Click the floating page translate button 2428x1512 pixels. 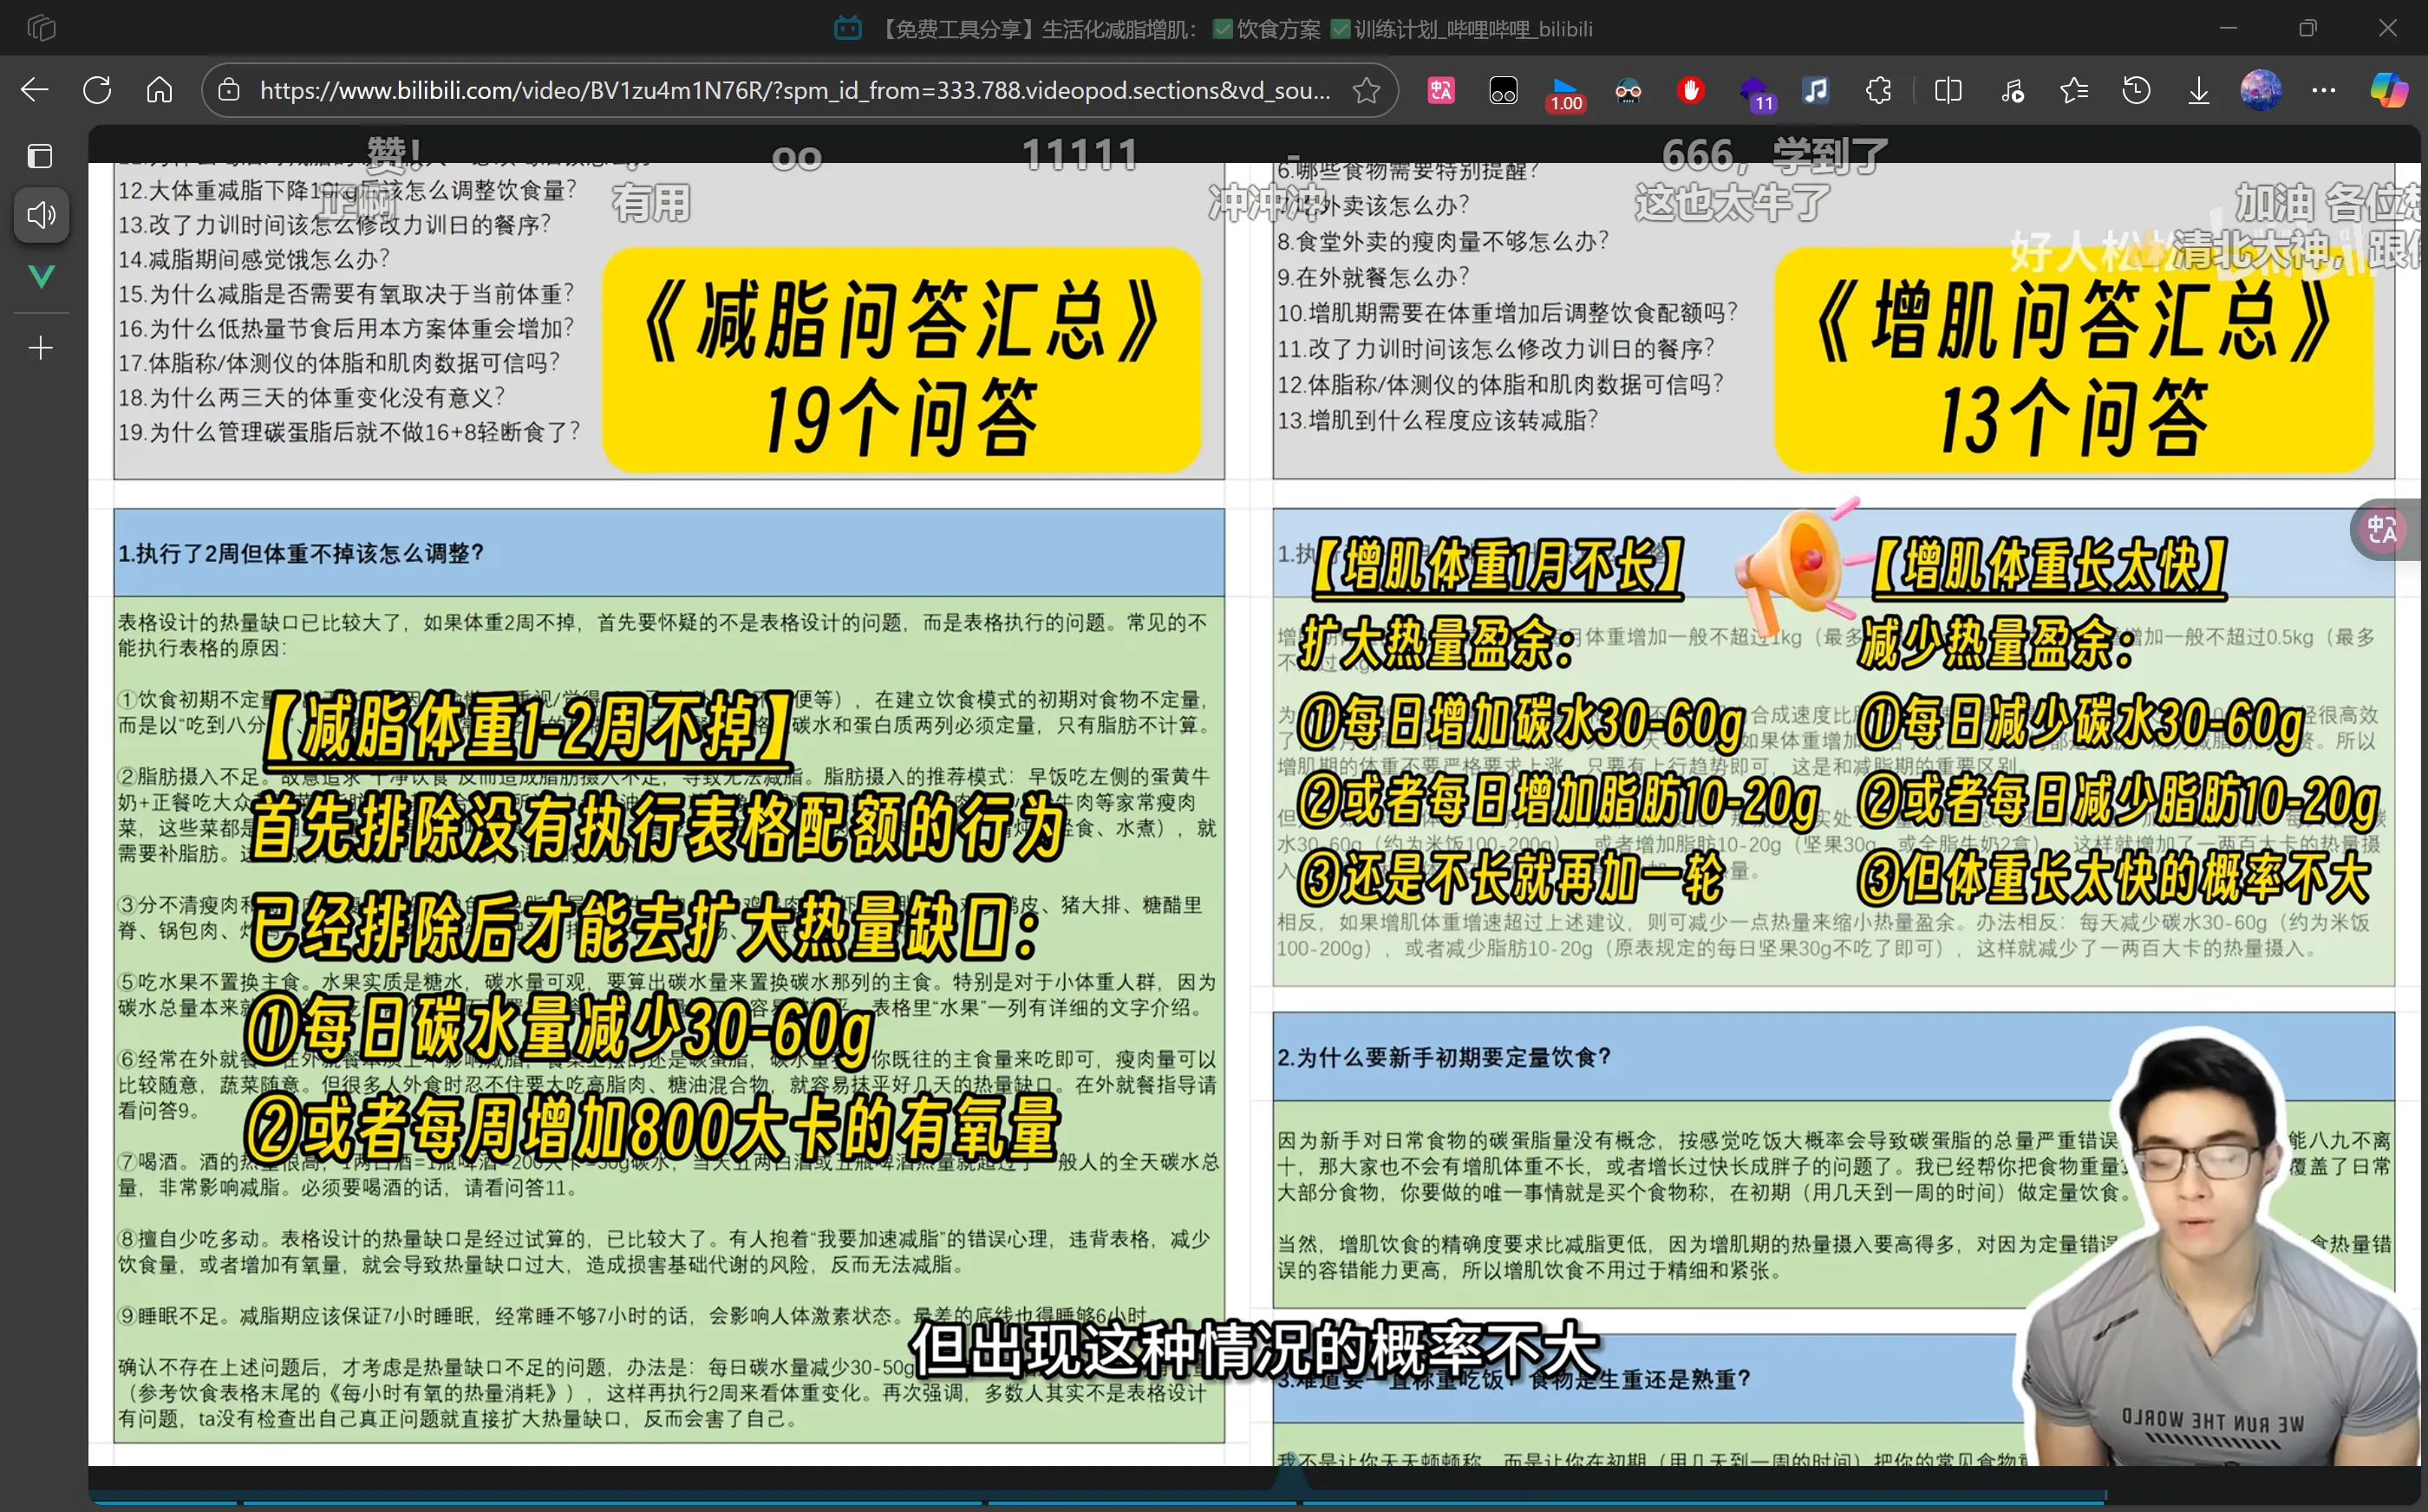[x=2385, y=528]
